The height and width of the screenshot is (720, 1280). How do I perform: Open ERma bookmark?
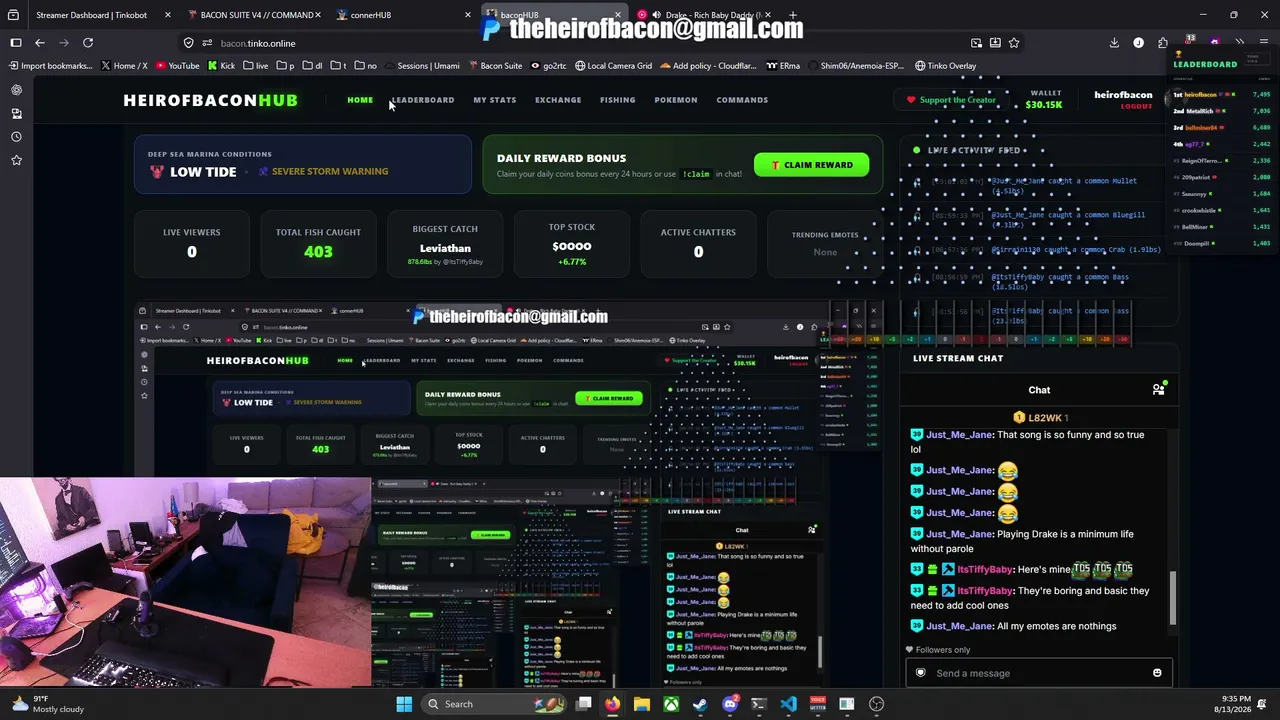783,66
